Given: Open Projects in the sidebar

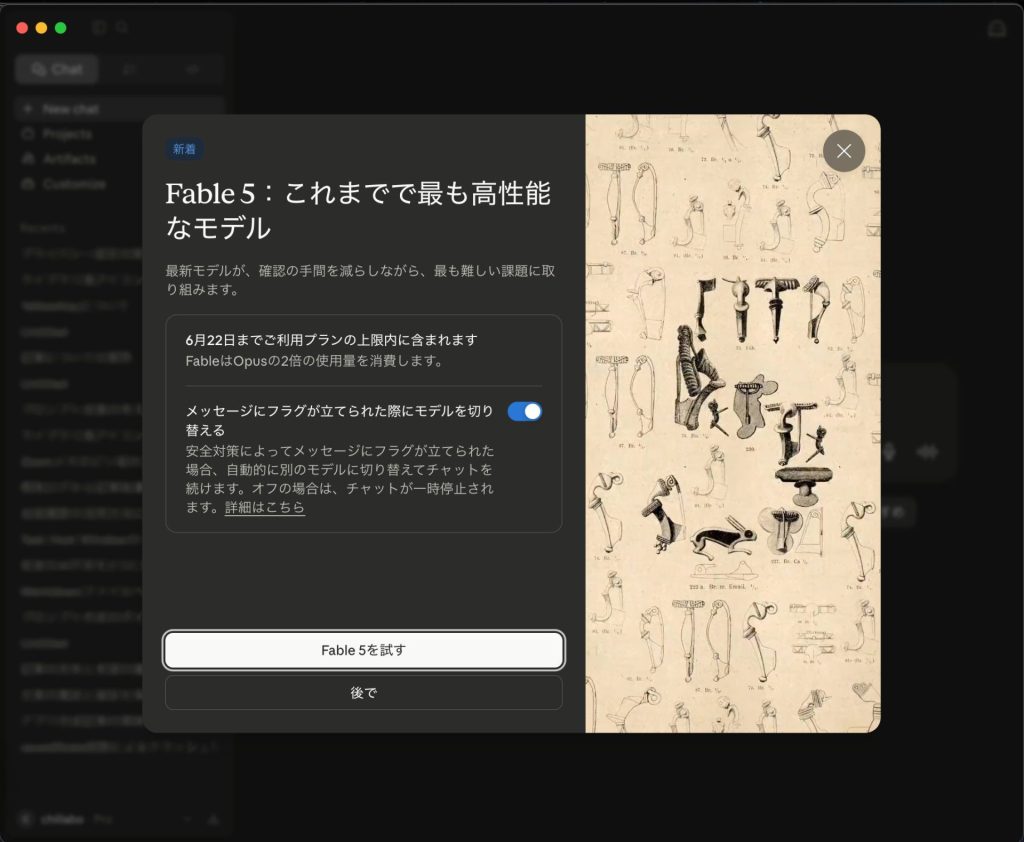Looking at the screenshot, I should [x=67, y=134].
